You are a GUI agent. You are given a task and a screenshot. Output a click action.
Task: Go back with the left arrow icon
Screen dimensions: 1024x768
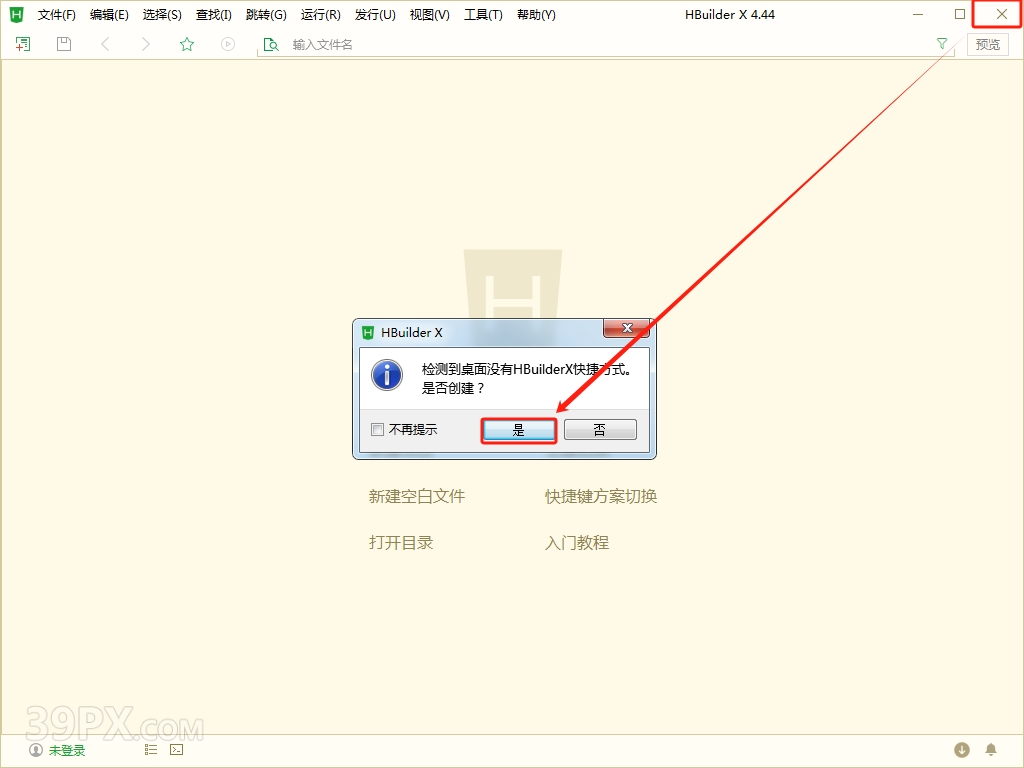105,44
